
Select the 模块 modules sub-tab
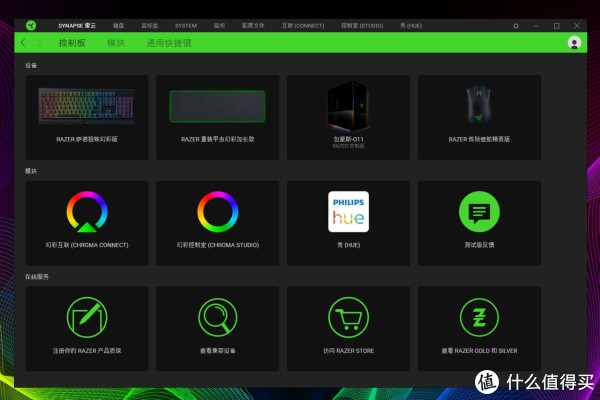tap(116, 43)
